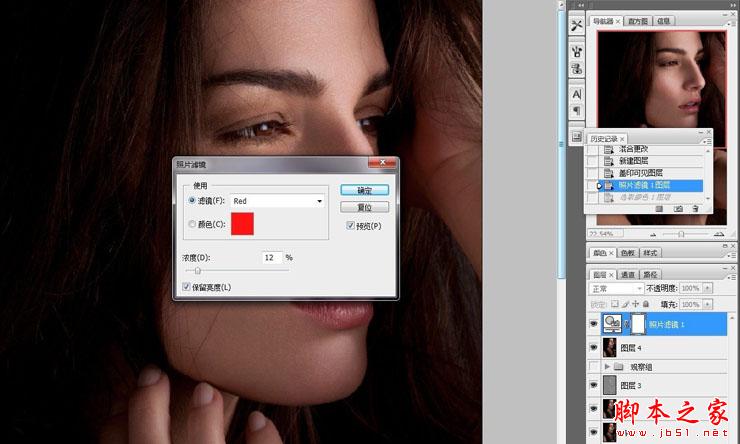Open the 正常 blend mode dropdown
The height and width of the screenshot is (444, 740).
pos(616,288)
